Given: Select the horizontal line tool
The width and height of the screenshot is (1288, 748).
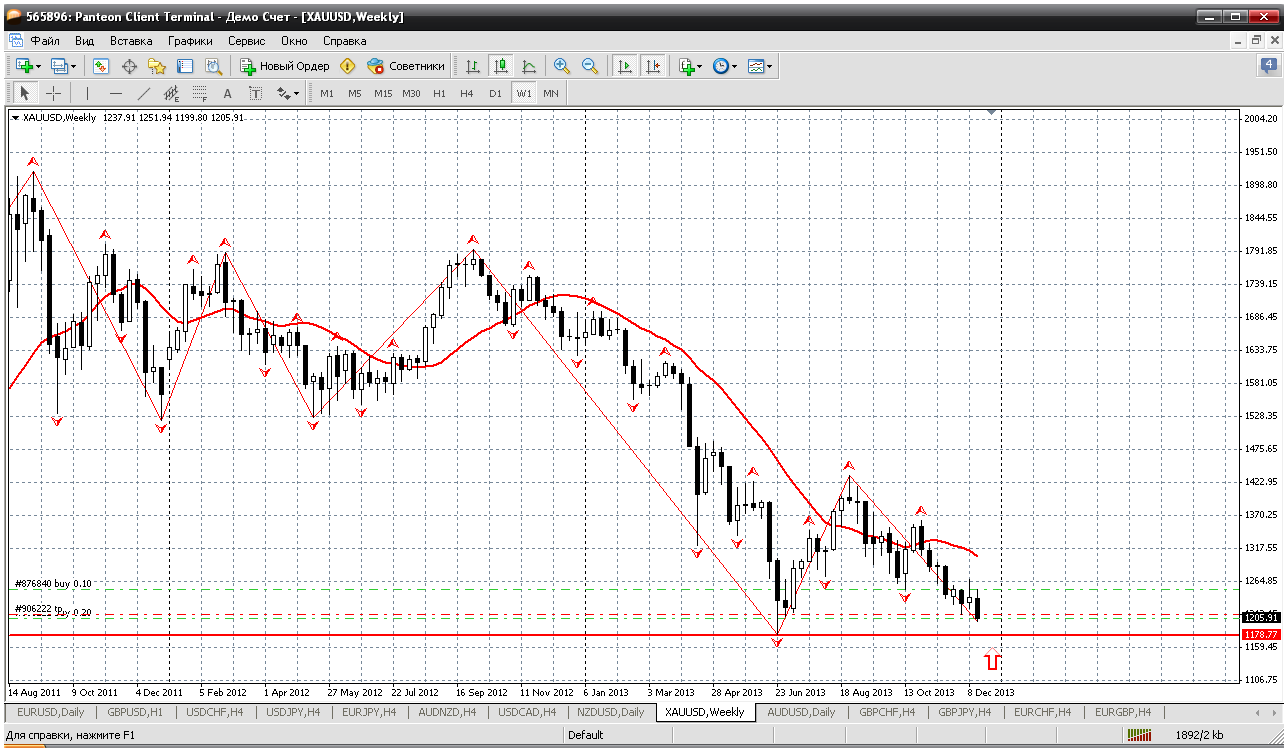Looking at the screenshot, I should [116, 93].
